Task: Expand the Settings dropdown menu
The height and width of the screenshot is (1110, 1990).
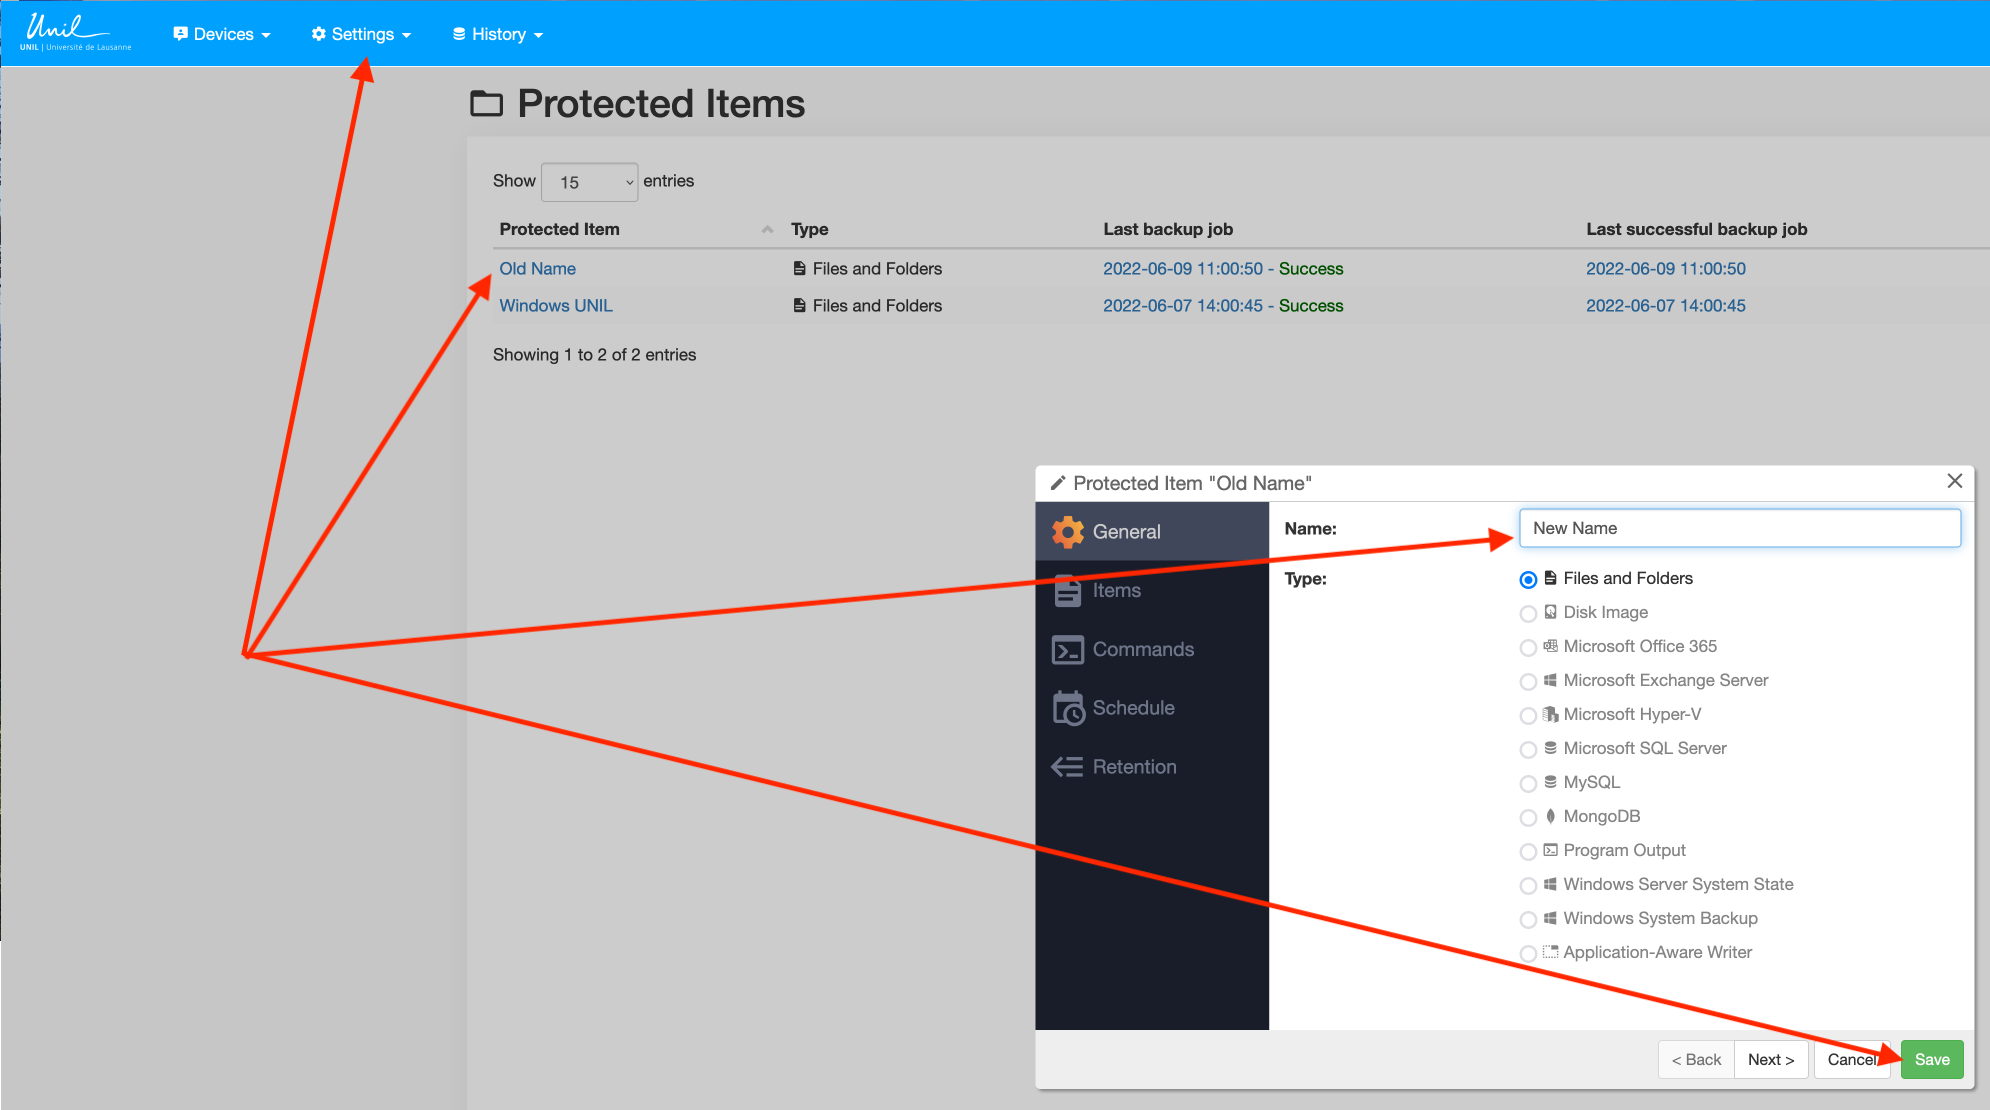Action: pos(361,34)
